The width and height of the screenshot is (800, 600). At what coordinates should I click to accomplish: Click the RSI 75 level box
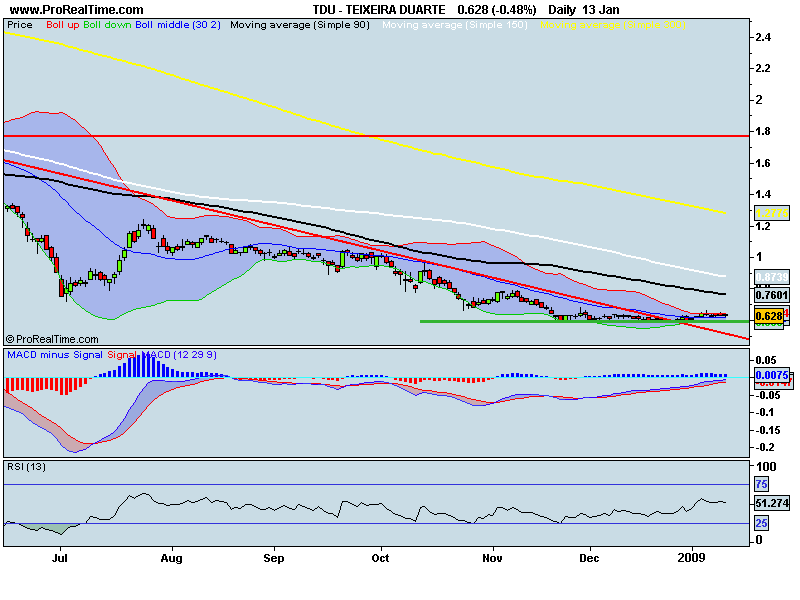(x=761, y=484)
